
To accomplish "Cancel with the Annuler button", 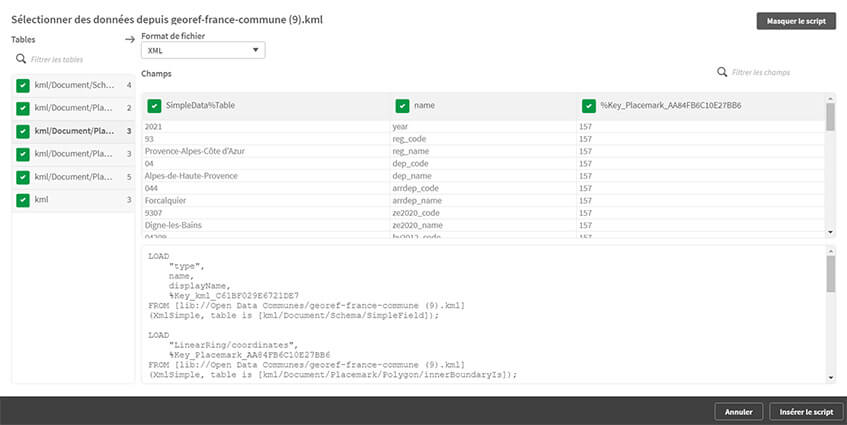I will coord(738,411).
